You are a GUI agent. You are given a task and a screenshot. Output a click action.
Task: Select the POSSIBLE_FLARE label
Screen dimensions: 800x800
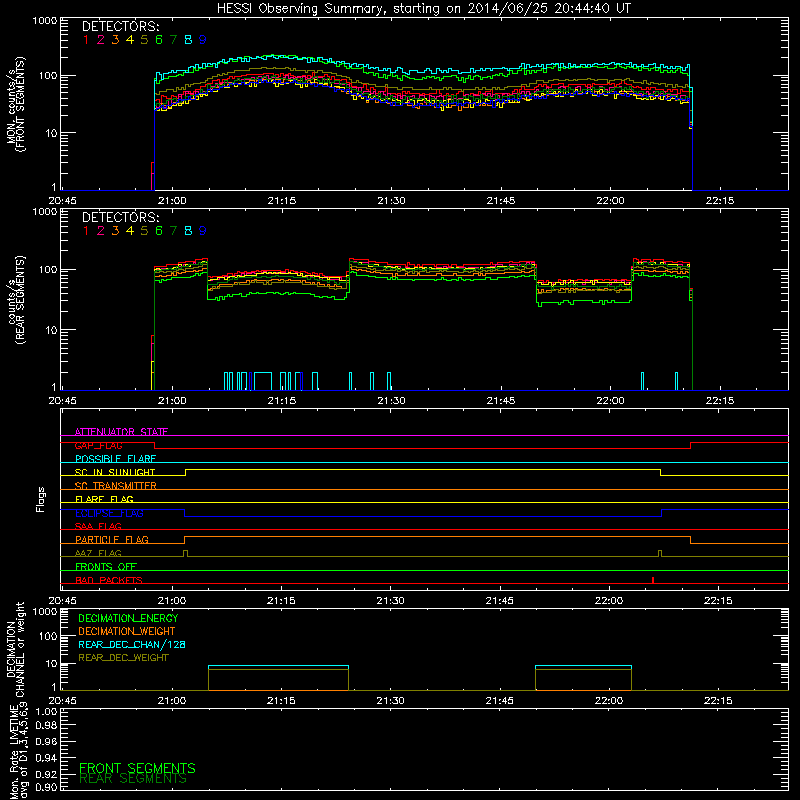click(x=115, y=459)
